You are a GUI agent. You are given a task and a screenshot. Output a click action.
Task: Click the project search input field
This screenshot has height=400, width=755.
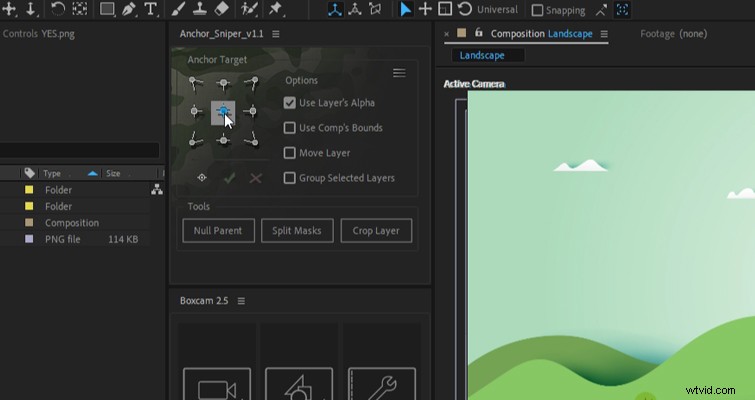[79, 150]
